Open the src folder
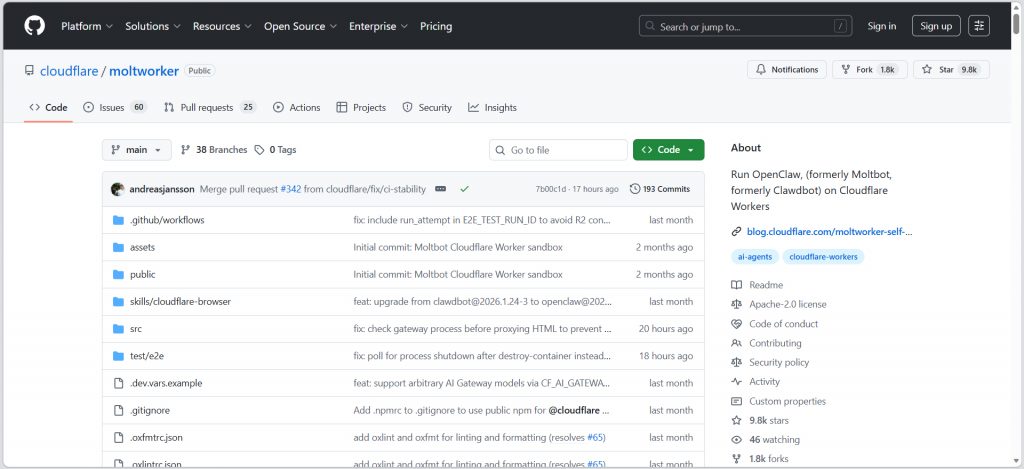This screenshot has width=1024, height=469. [x=136, y=329]
